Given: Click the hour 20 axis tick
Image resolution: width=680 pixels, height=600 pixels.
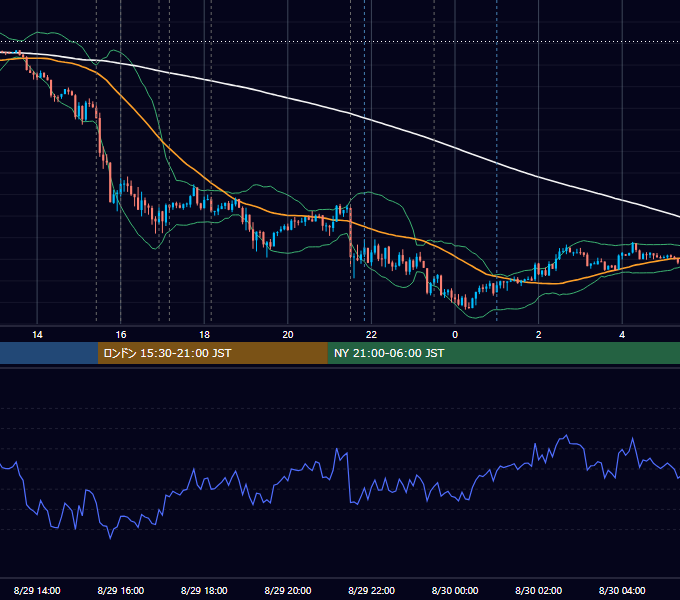Looking at the screenshot, I should tap(288, 335).
